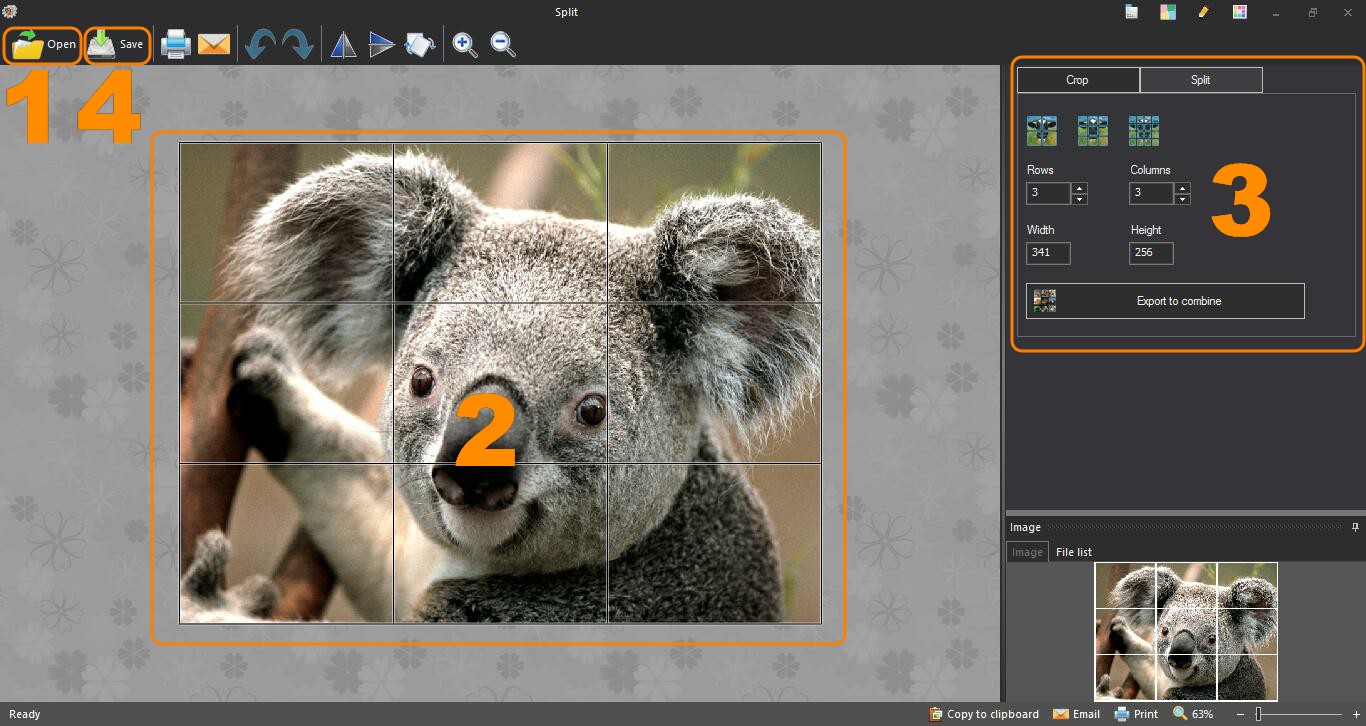This screenshot has height=726, width=1366.
Task: Increase the Rows value with up arrow
Action: [x=1079, y=188]
